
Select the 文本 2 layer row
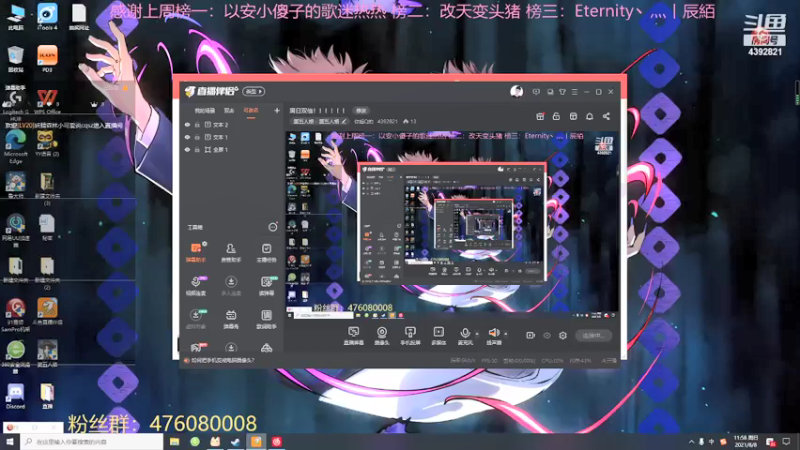pos(232,124)
